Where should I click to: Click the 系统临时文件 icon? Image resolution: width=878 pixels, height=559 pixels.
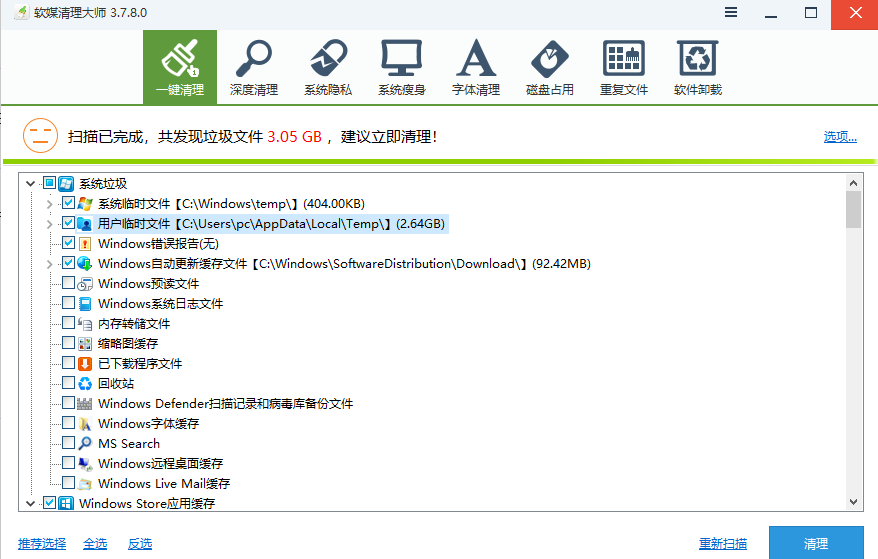coord(85,203)
